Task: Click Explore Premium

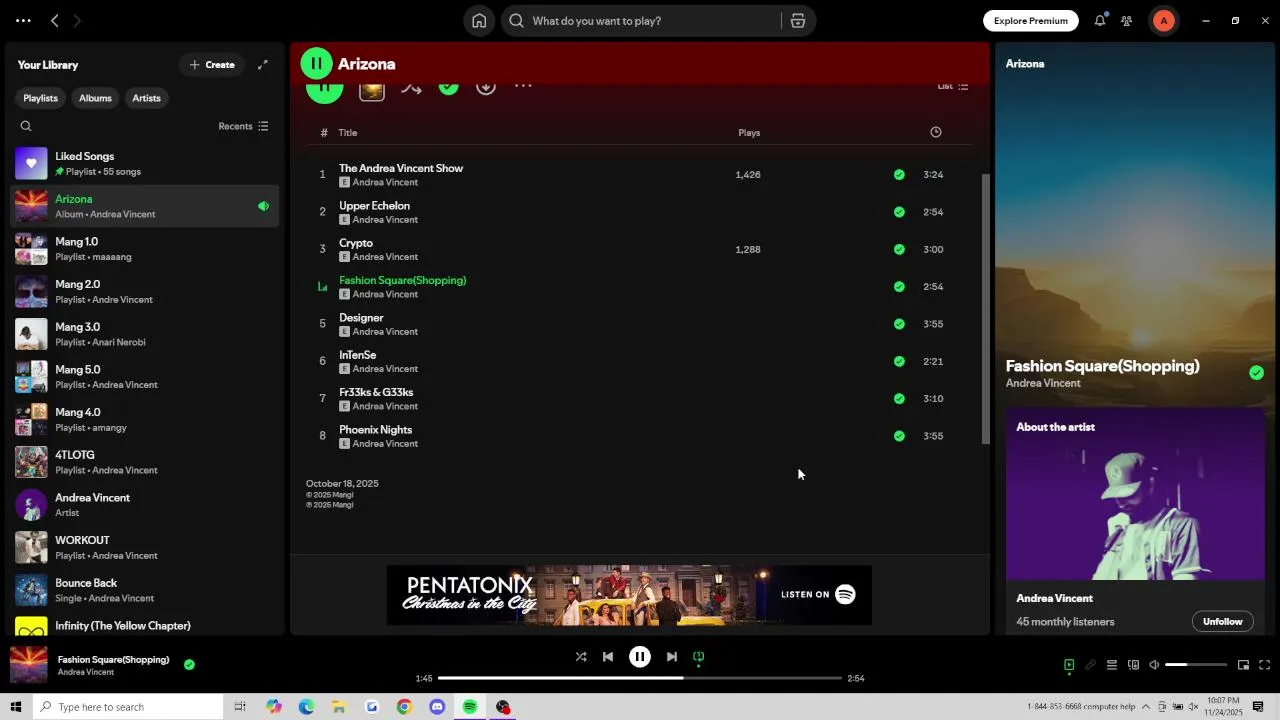Action: 1031,21
